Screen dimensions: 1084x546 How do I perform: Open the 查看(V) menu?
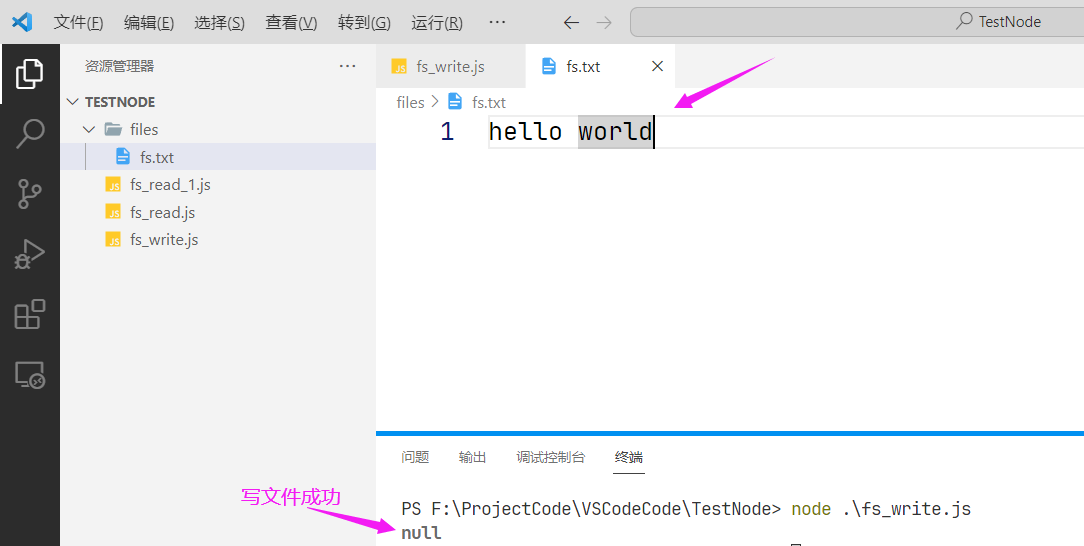point(291,23)
